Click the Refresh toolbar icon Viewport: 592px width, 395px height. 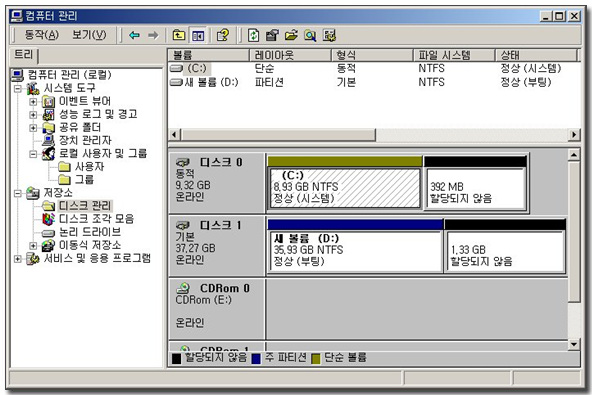253,35
